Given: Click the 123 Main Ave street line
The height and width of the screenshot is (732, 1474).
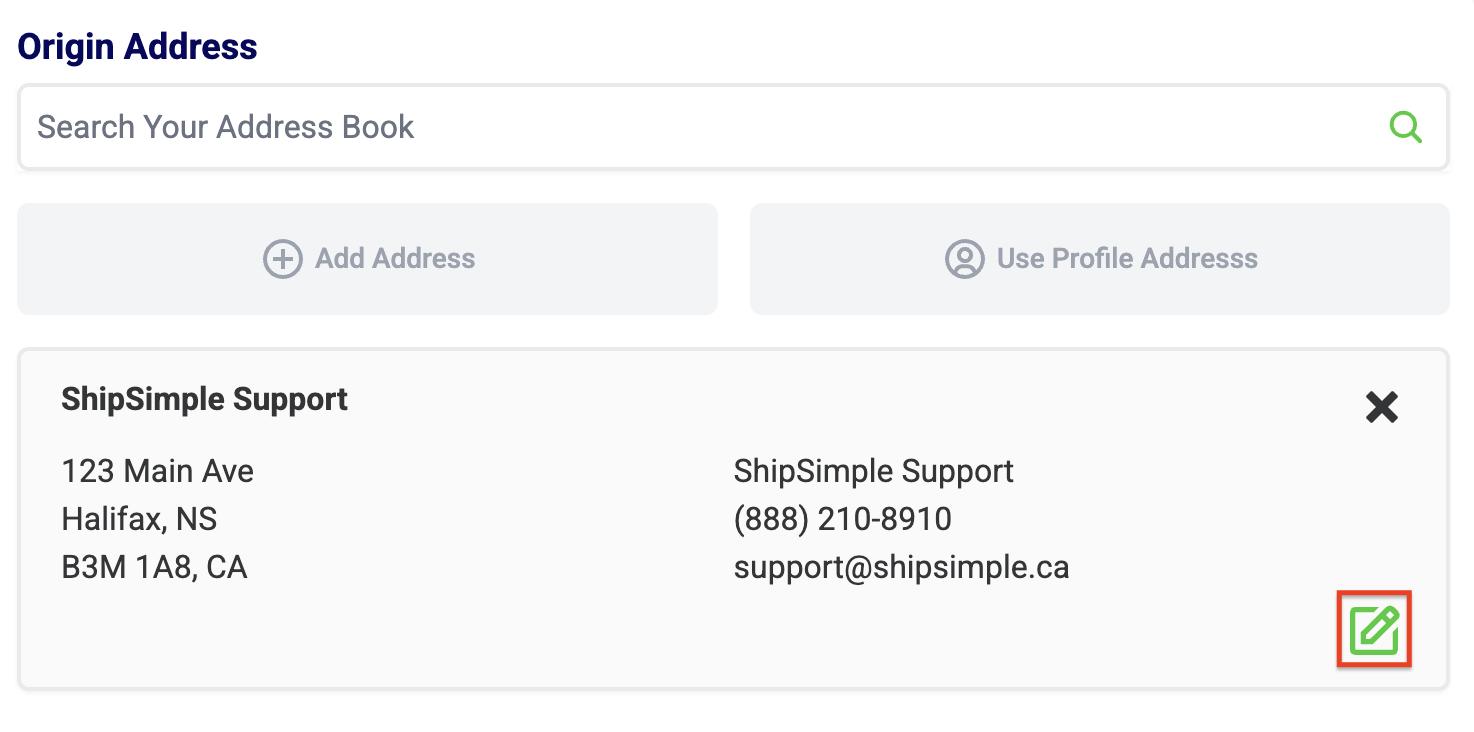Looking at the screenshot, I should [157, 471].
